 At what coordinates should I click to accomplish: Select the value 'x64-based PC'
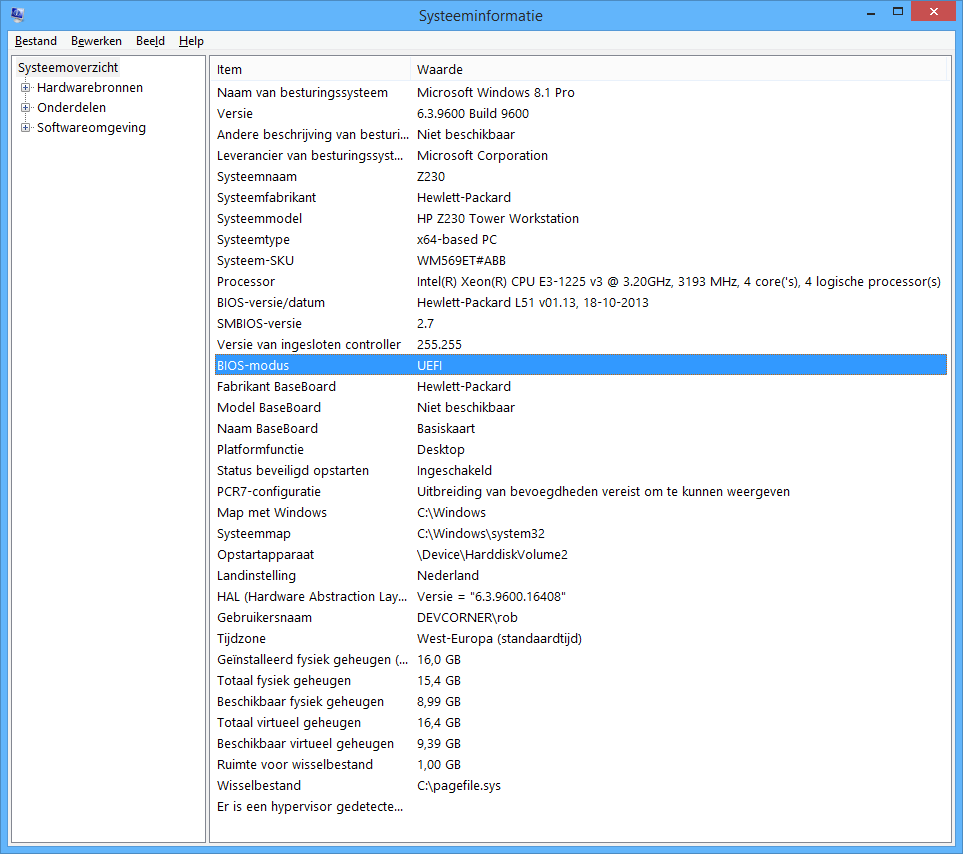pyautogui.click(x=457, y=239)
